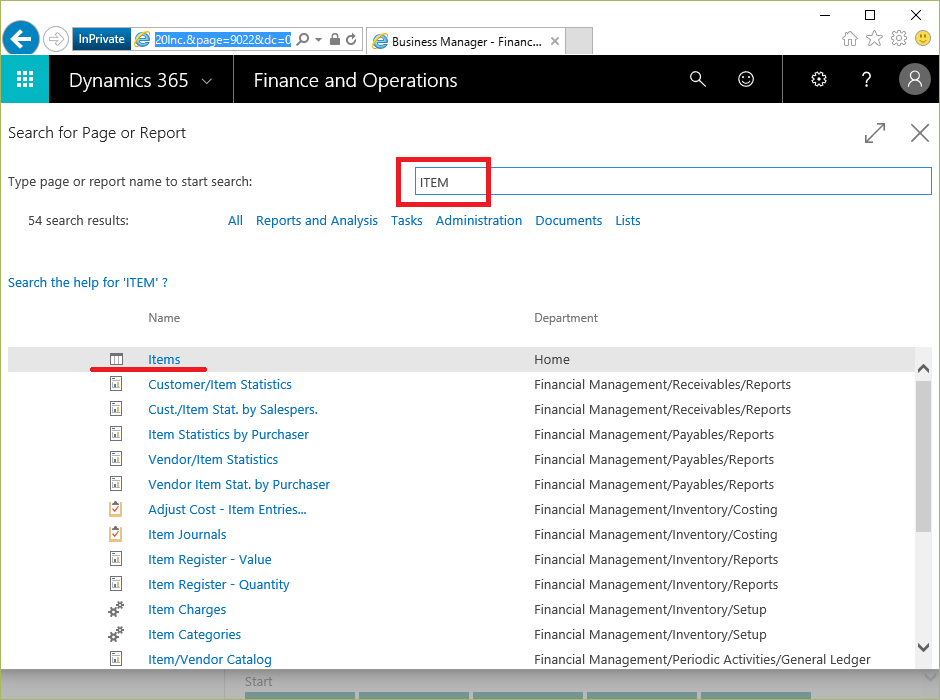Filter results by Tasks
The height and width of the screenshot is (700, 940).
pyautogui.click(x=406, y=221)
